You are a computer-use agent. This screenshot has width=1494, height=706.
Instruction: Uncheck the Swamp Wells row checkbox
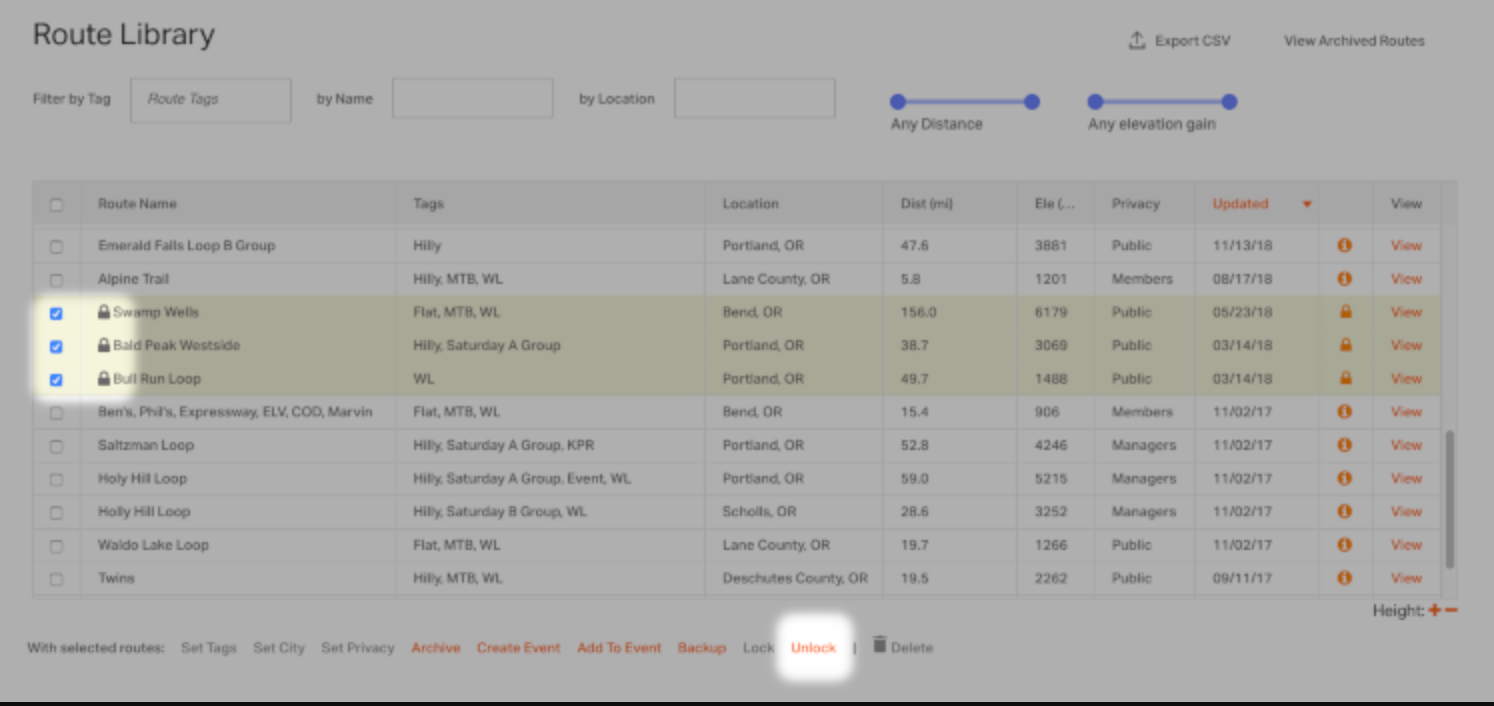pyautogui.click(x=56, y=313)
